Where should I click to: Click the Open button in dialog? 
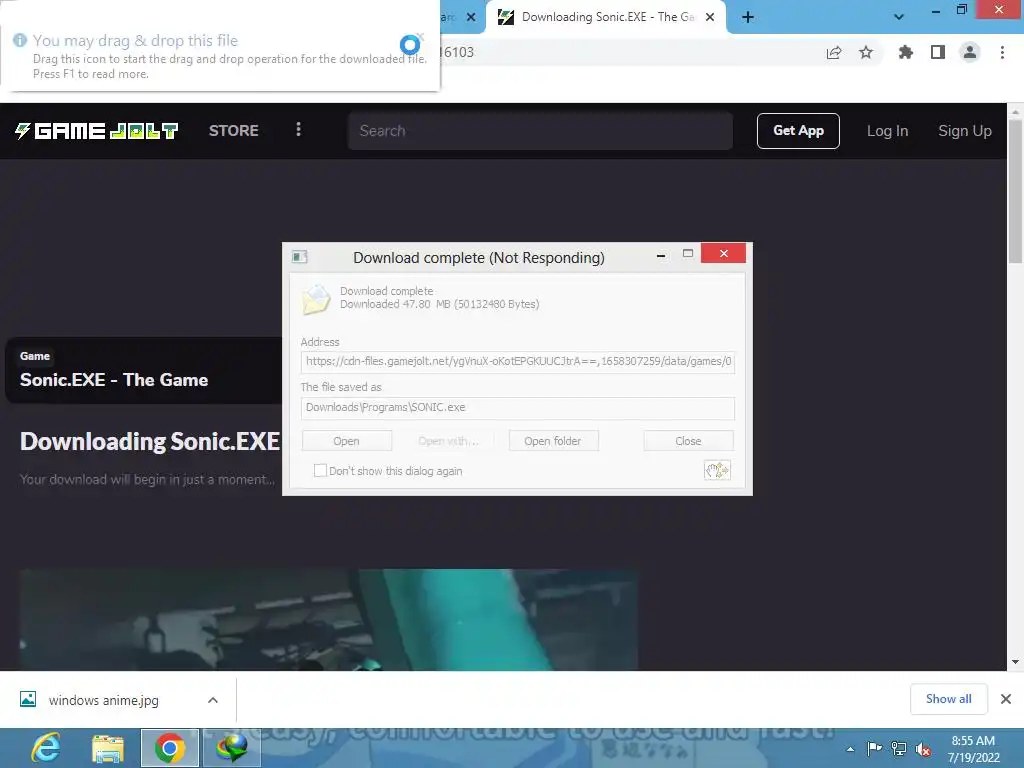click(346, 441)
